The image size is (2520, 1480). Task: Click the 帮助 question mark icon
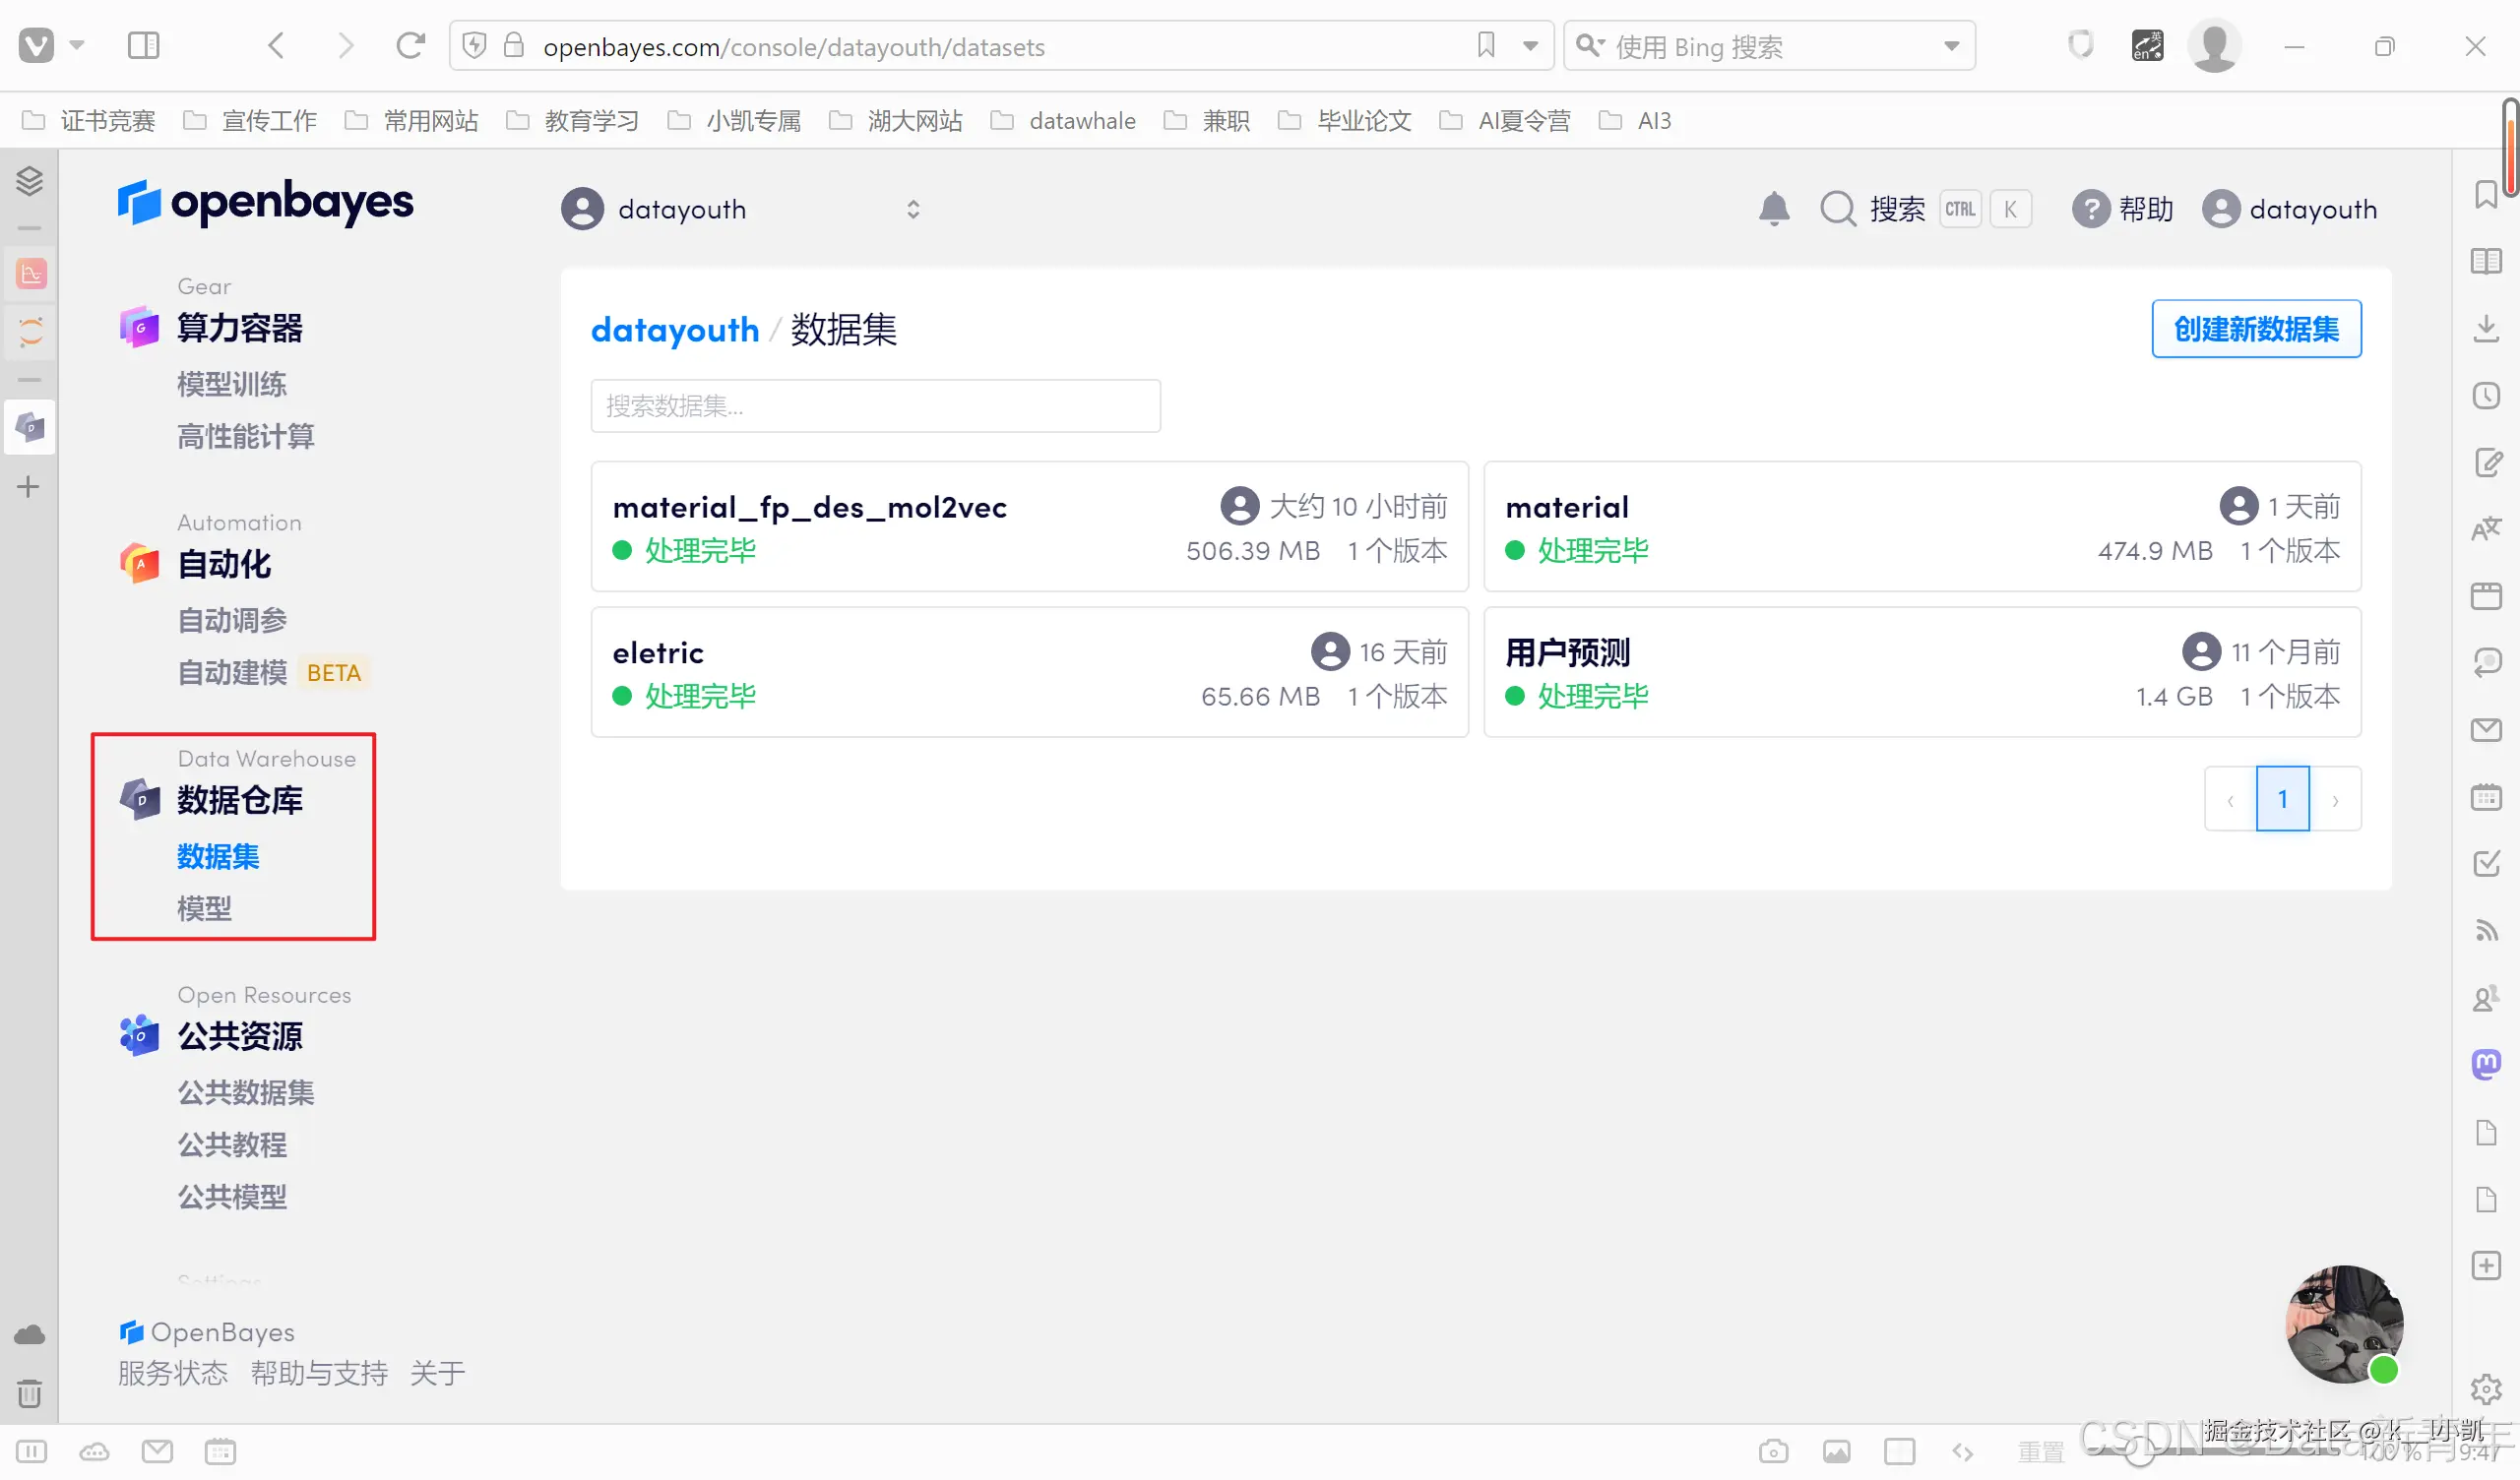point(2089,209)
